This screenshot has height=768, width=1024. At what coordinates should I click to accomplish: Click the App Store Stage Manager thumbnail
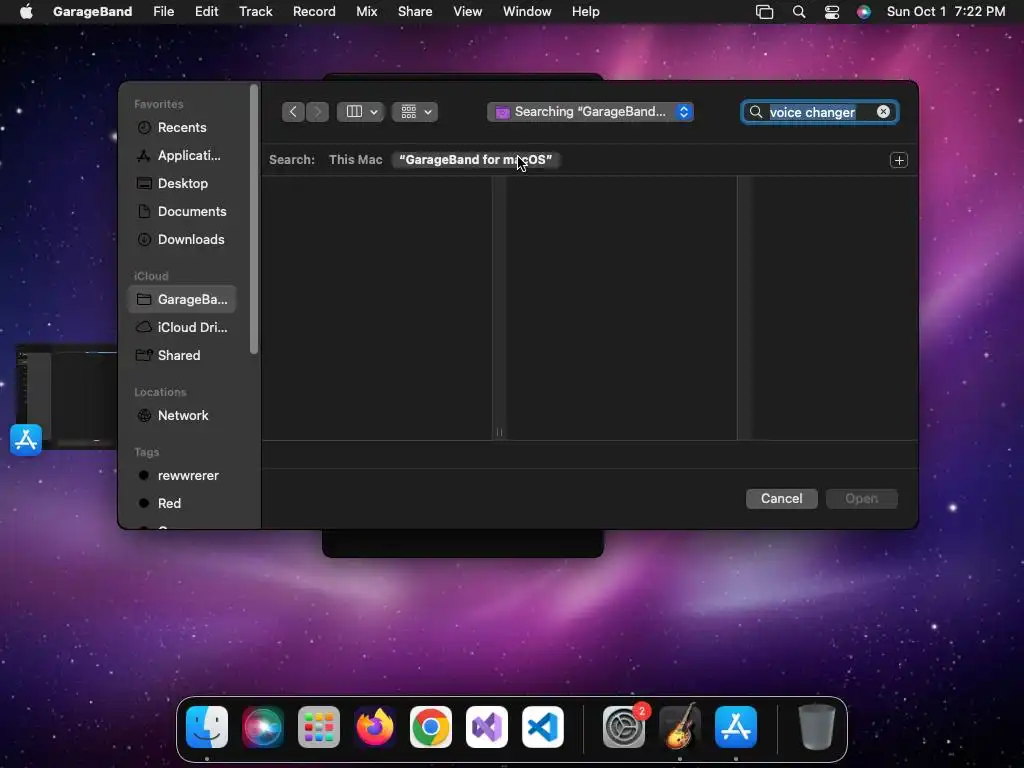[x=65, y=397]
